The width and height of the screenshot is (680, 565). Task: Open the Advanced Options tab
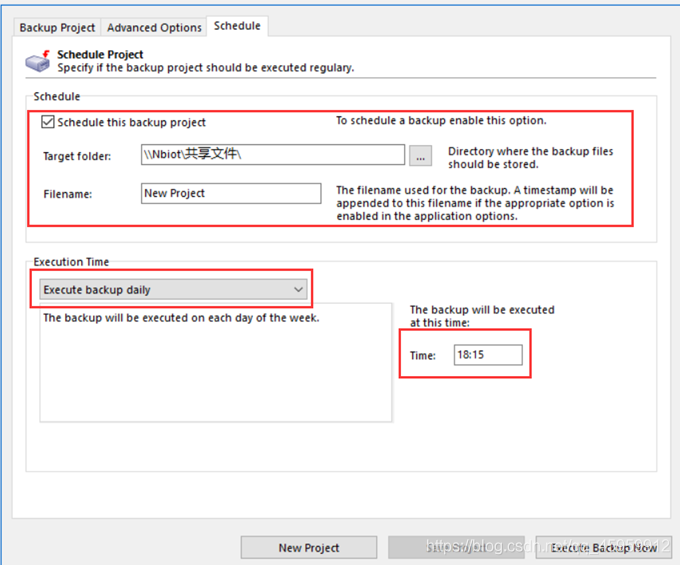point(154,27)
